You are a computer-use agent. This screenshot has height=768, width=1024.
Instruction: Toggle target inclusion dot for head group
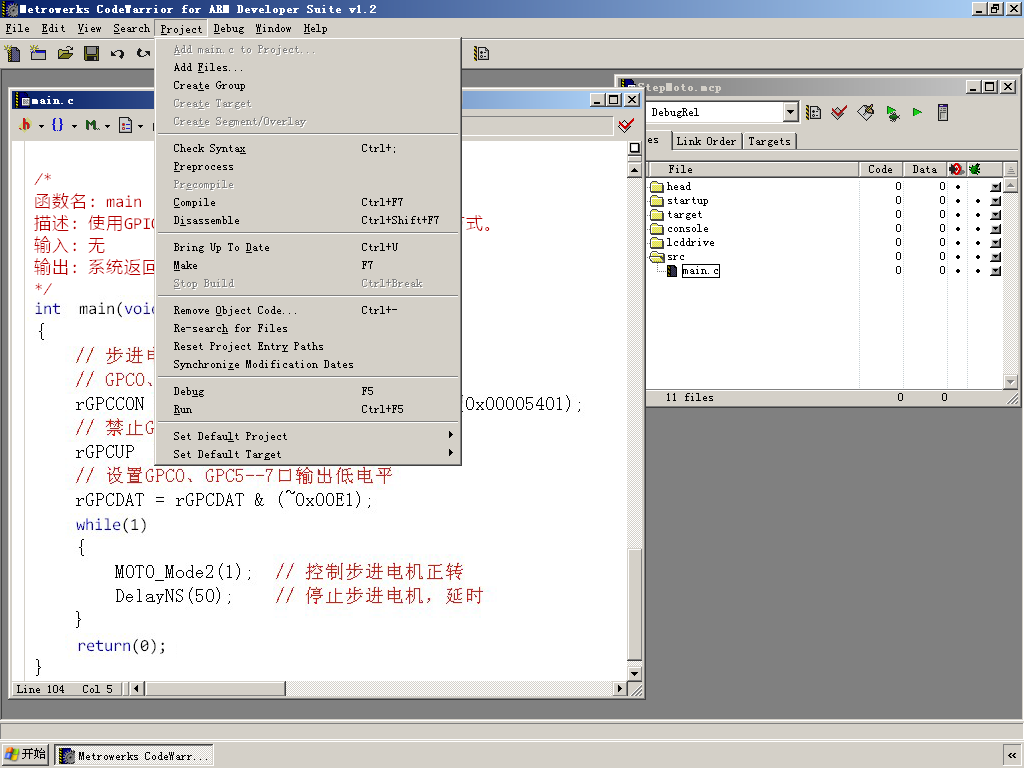pyautogui.click(x=958, y=187)
